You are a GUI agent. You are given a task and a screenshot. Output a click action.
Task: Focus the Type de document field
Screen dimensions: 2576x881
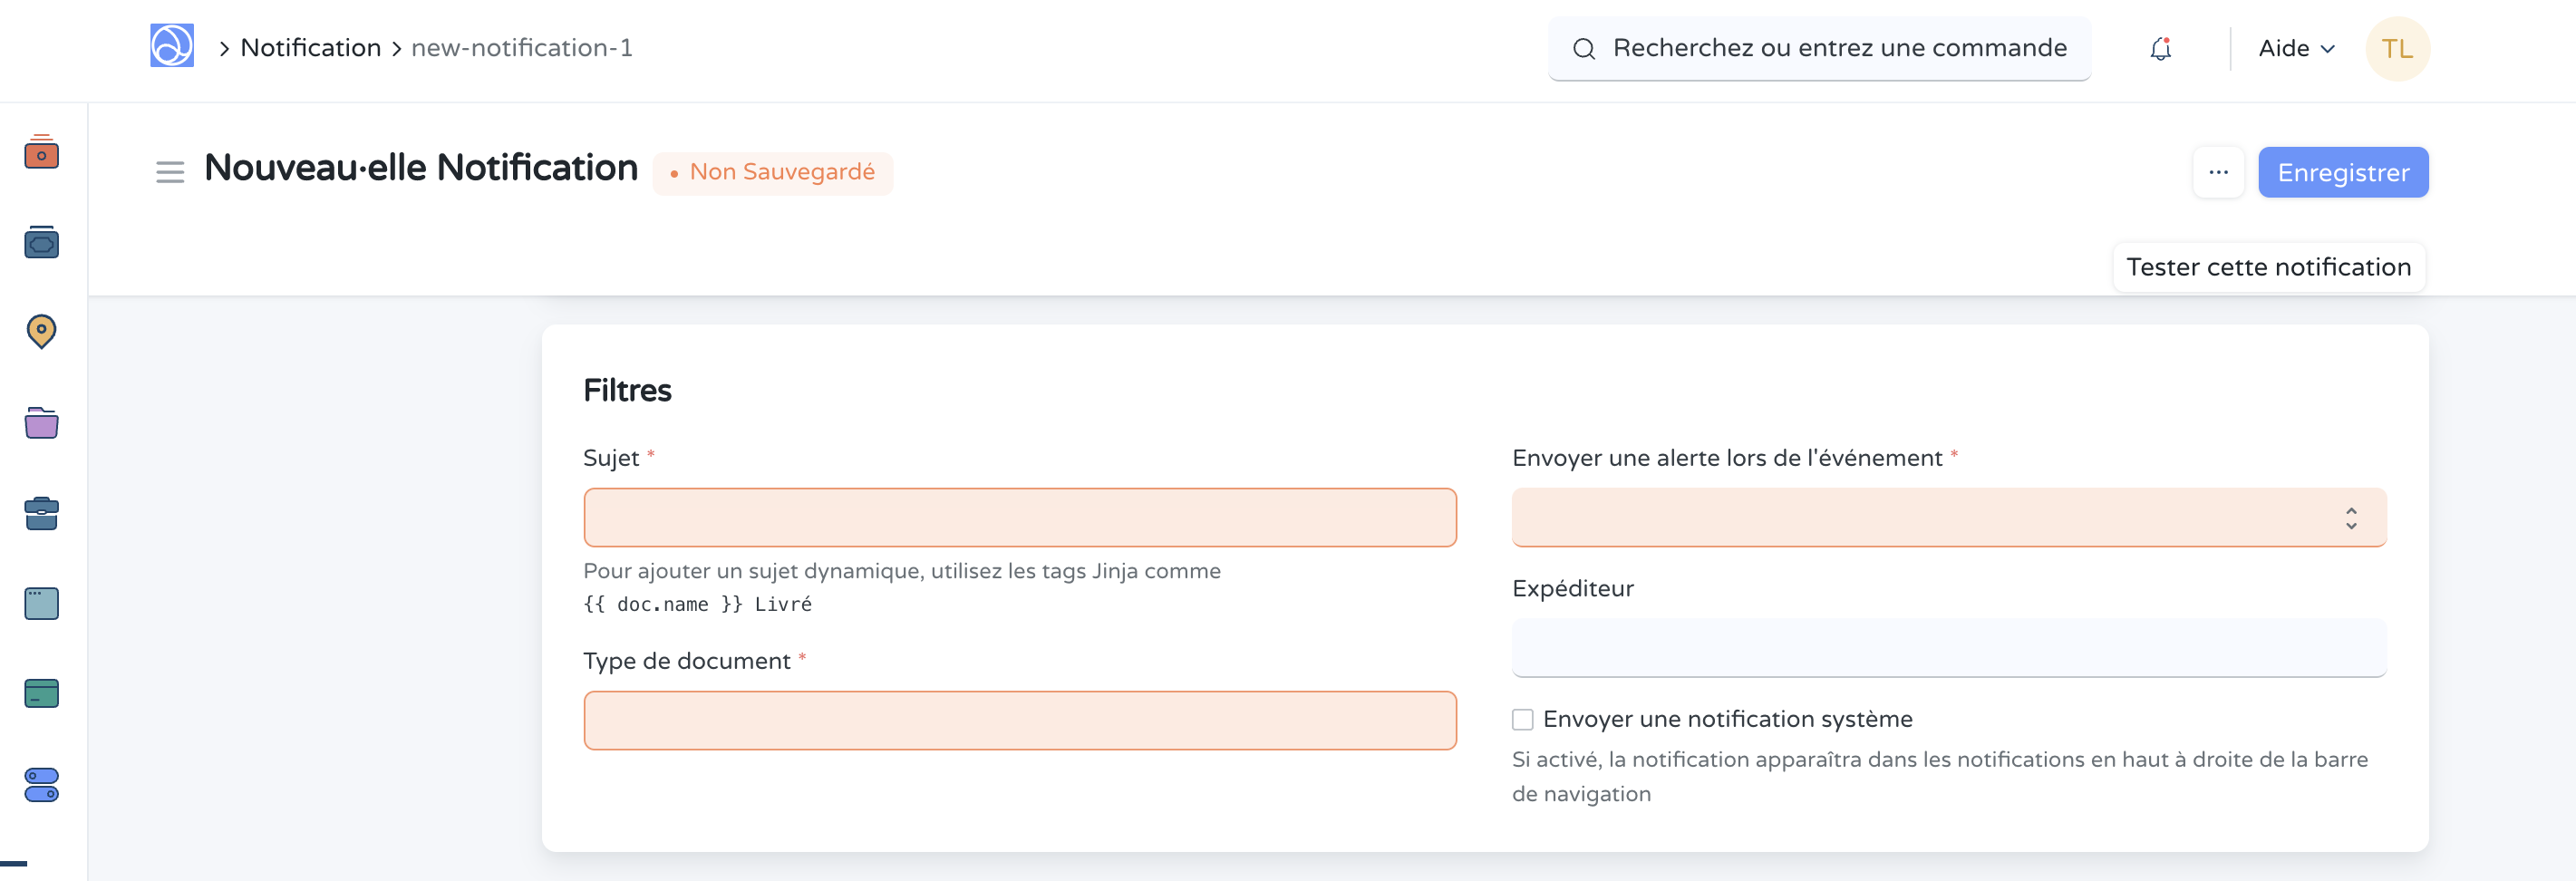(x=1020, y=720)
